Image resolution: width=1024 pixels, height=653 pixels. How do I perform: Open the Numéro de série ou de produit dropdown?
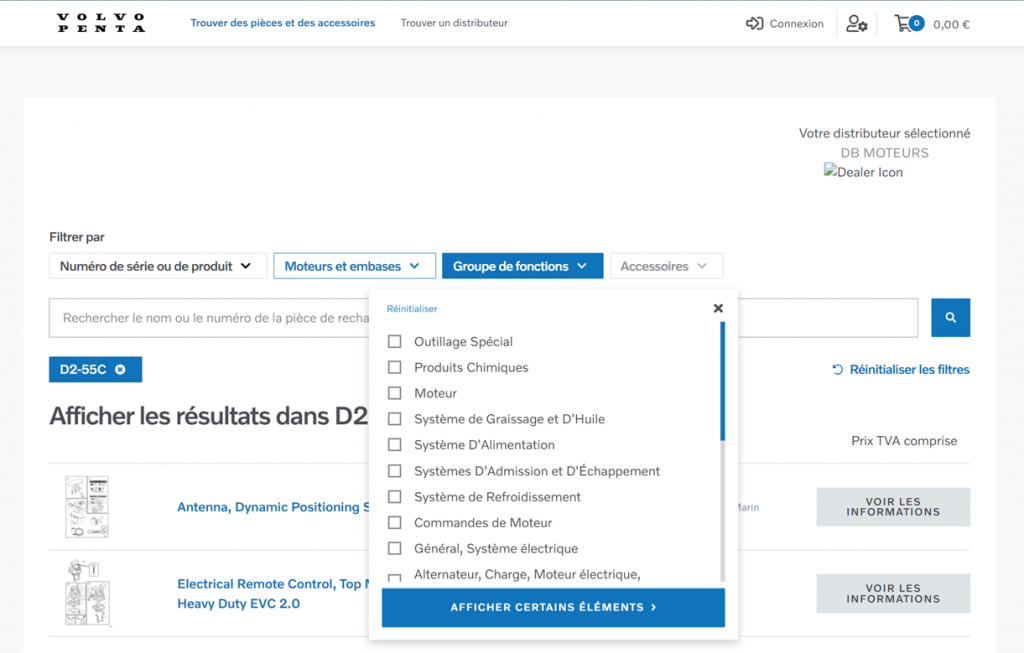[x=157, y=266]
